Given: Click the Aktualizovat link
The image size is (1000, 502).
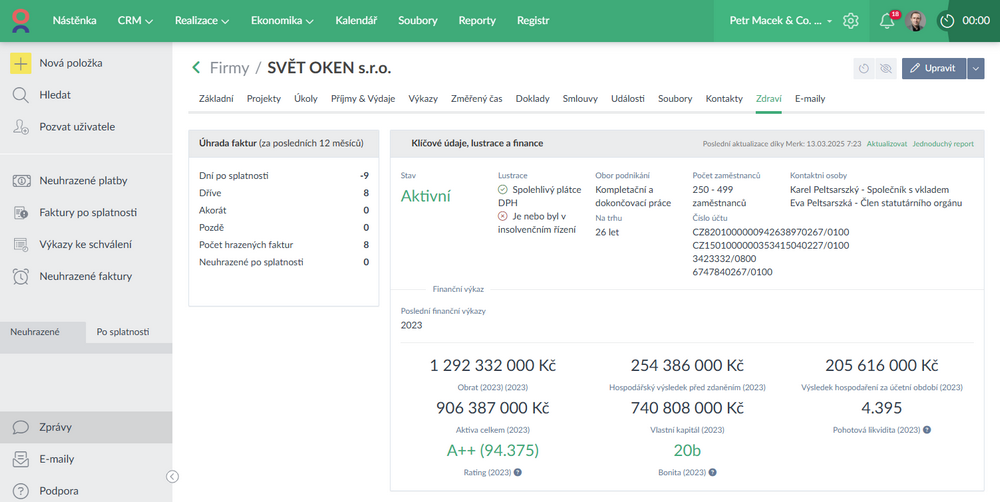Looking at the screenshot, I should tap(886, 144).
